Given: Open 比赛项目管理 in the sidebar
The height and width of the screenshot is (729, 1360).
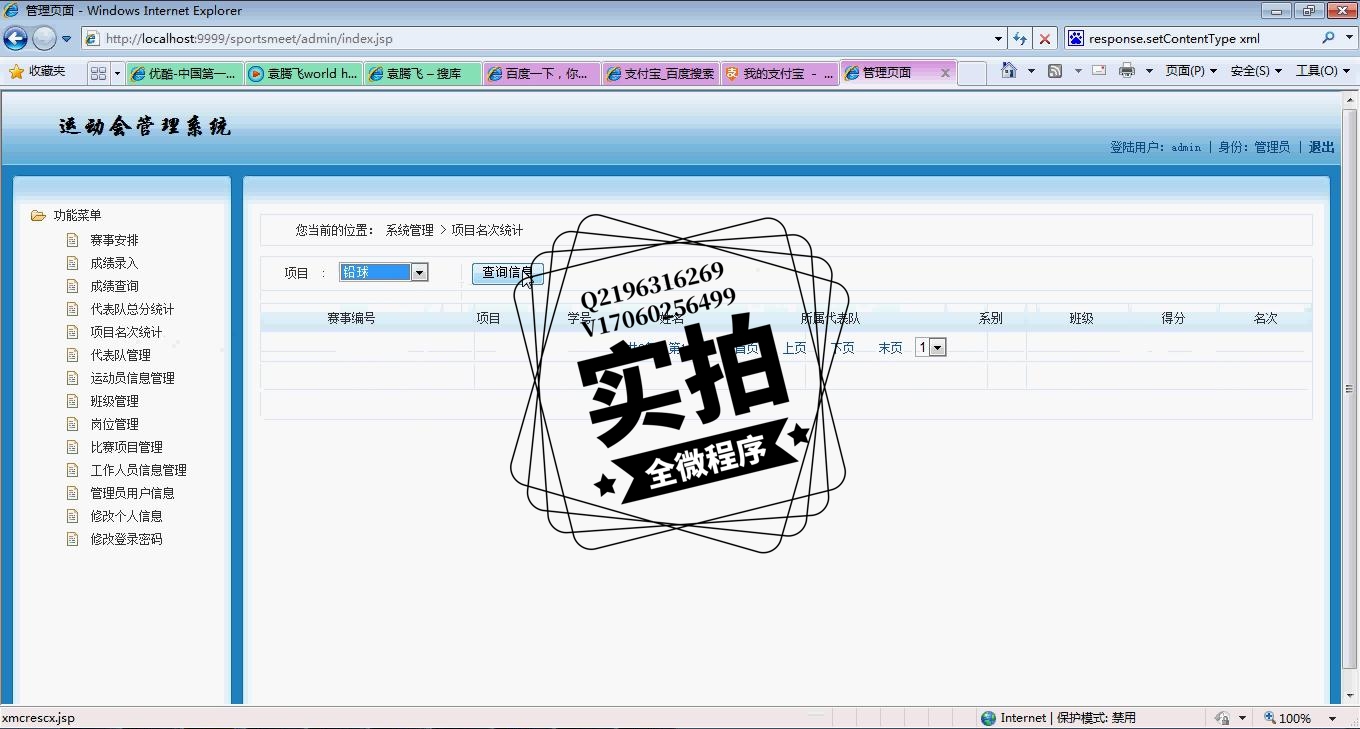Looking at the screenshot, I should point(126,447).
